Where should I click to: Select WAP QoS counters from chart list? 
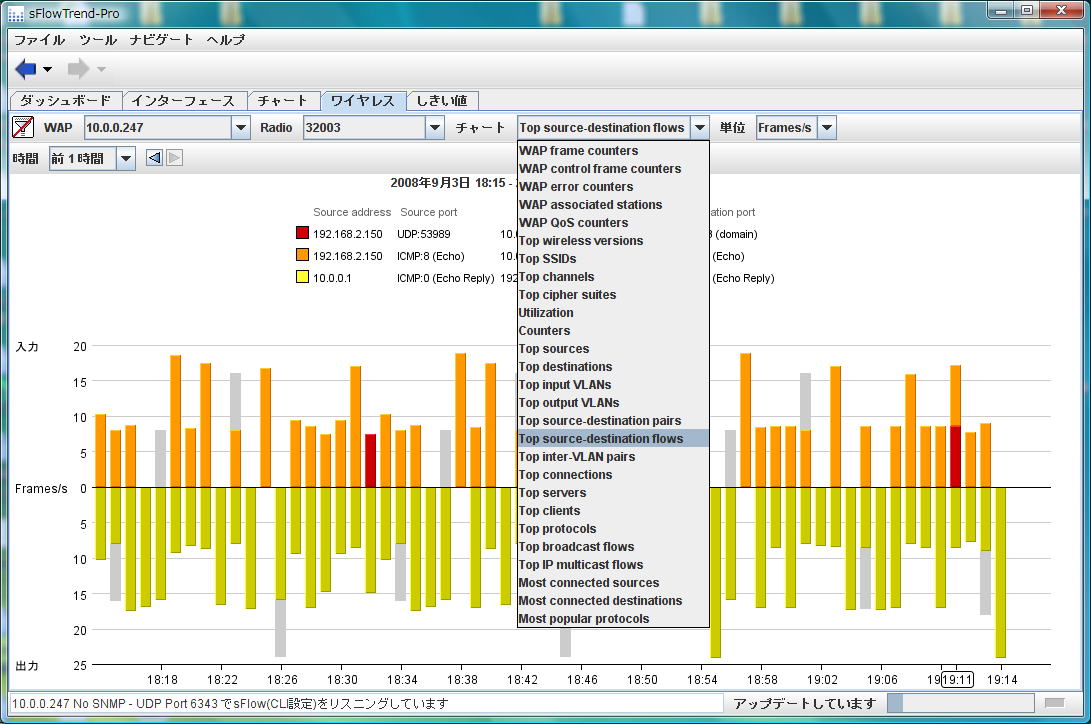pyautogui.click(x=573, y=223)
